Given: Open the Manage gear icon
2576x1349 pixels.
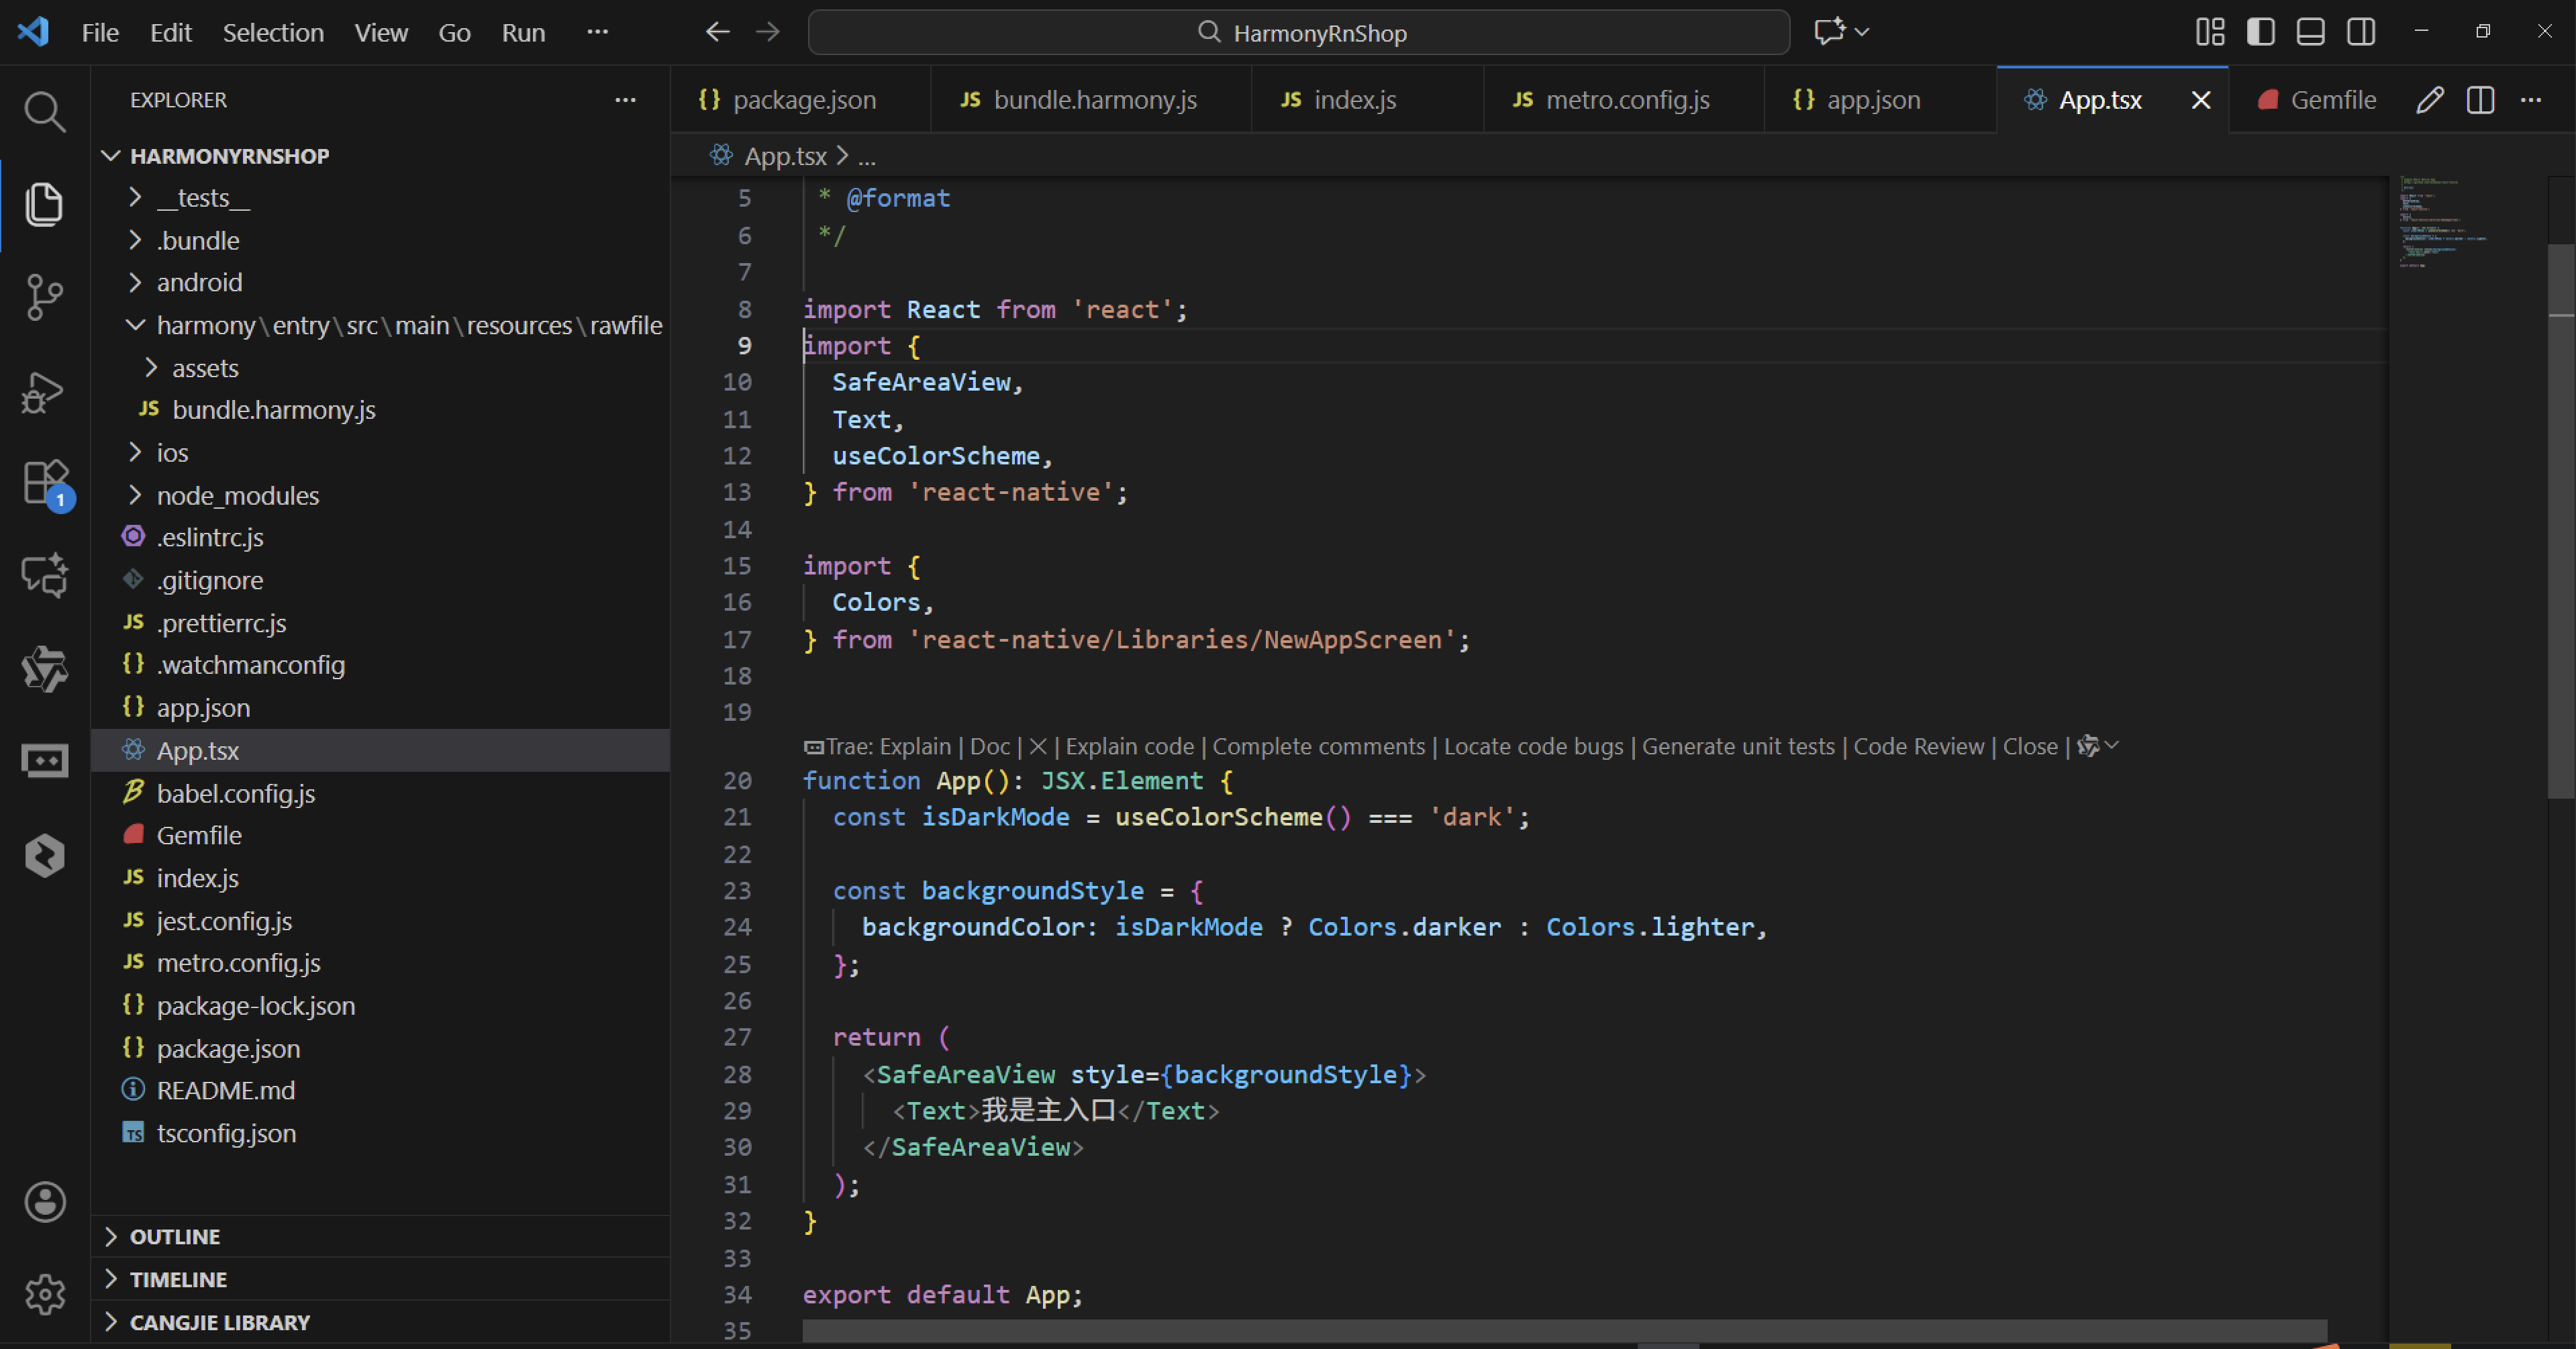Looking at the screenshot, I should pyautogui.click(x=44, y=1294).
